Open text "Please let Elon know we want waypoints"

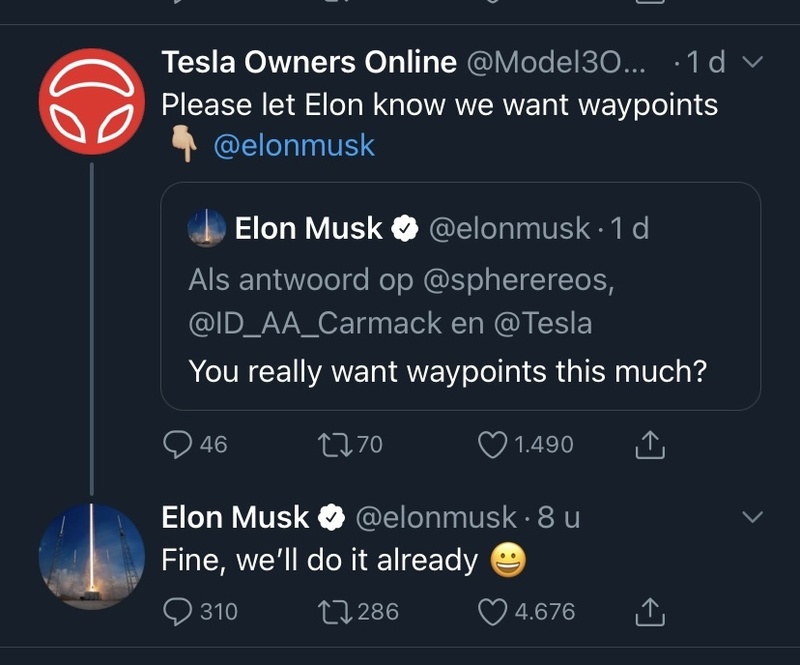pos(440,104)
